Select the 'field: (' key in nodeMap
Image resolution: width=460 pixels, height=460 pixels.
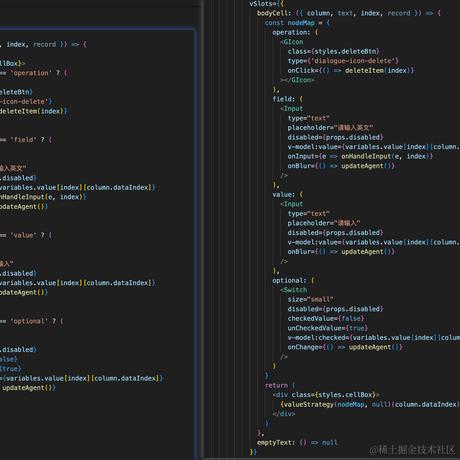pos(287,99)
